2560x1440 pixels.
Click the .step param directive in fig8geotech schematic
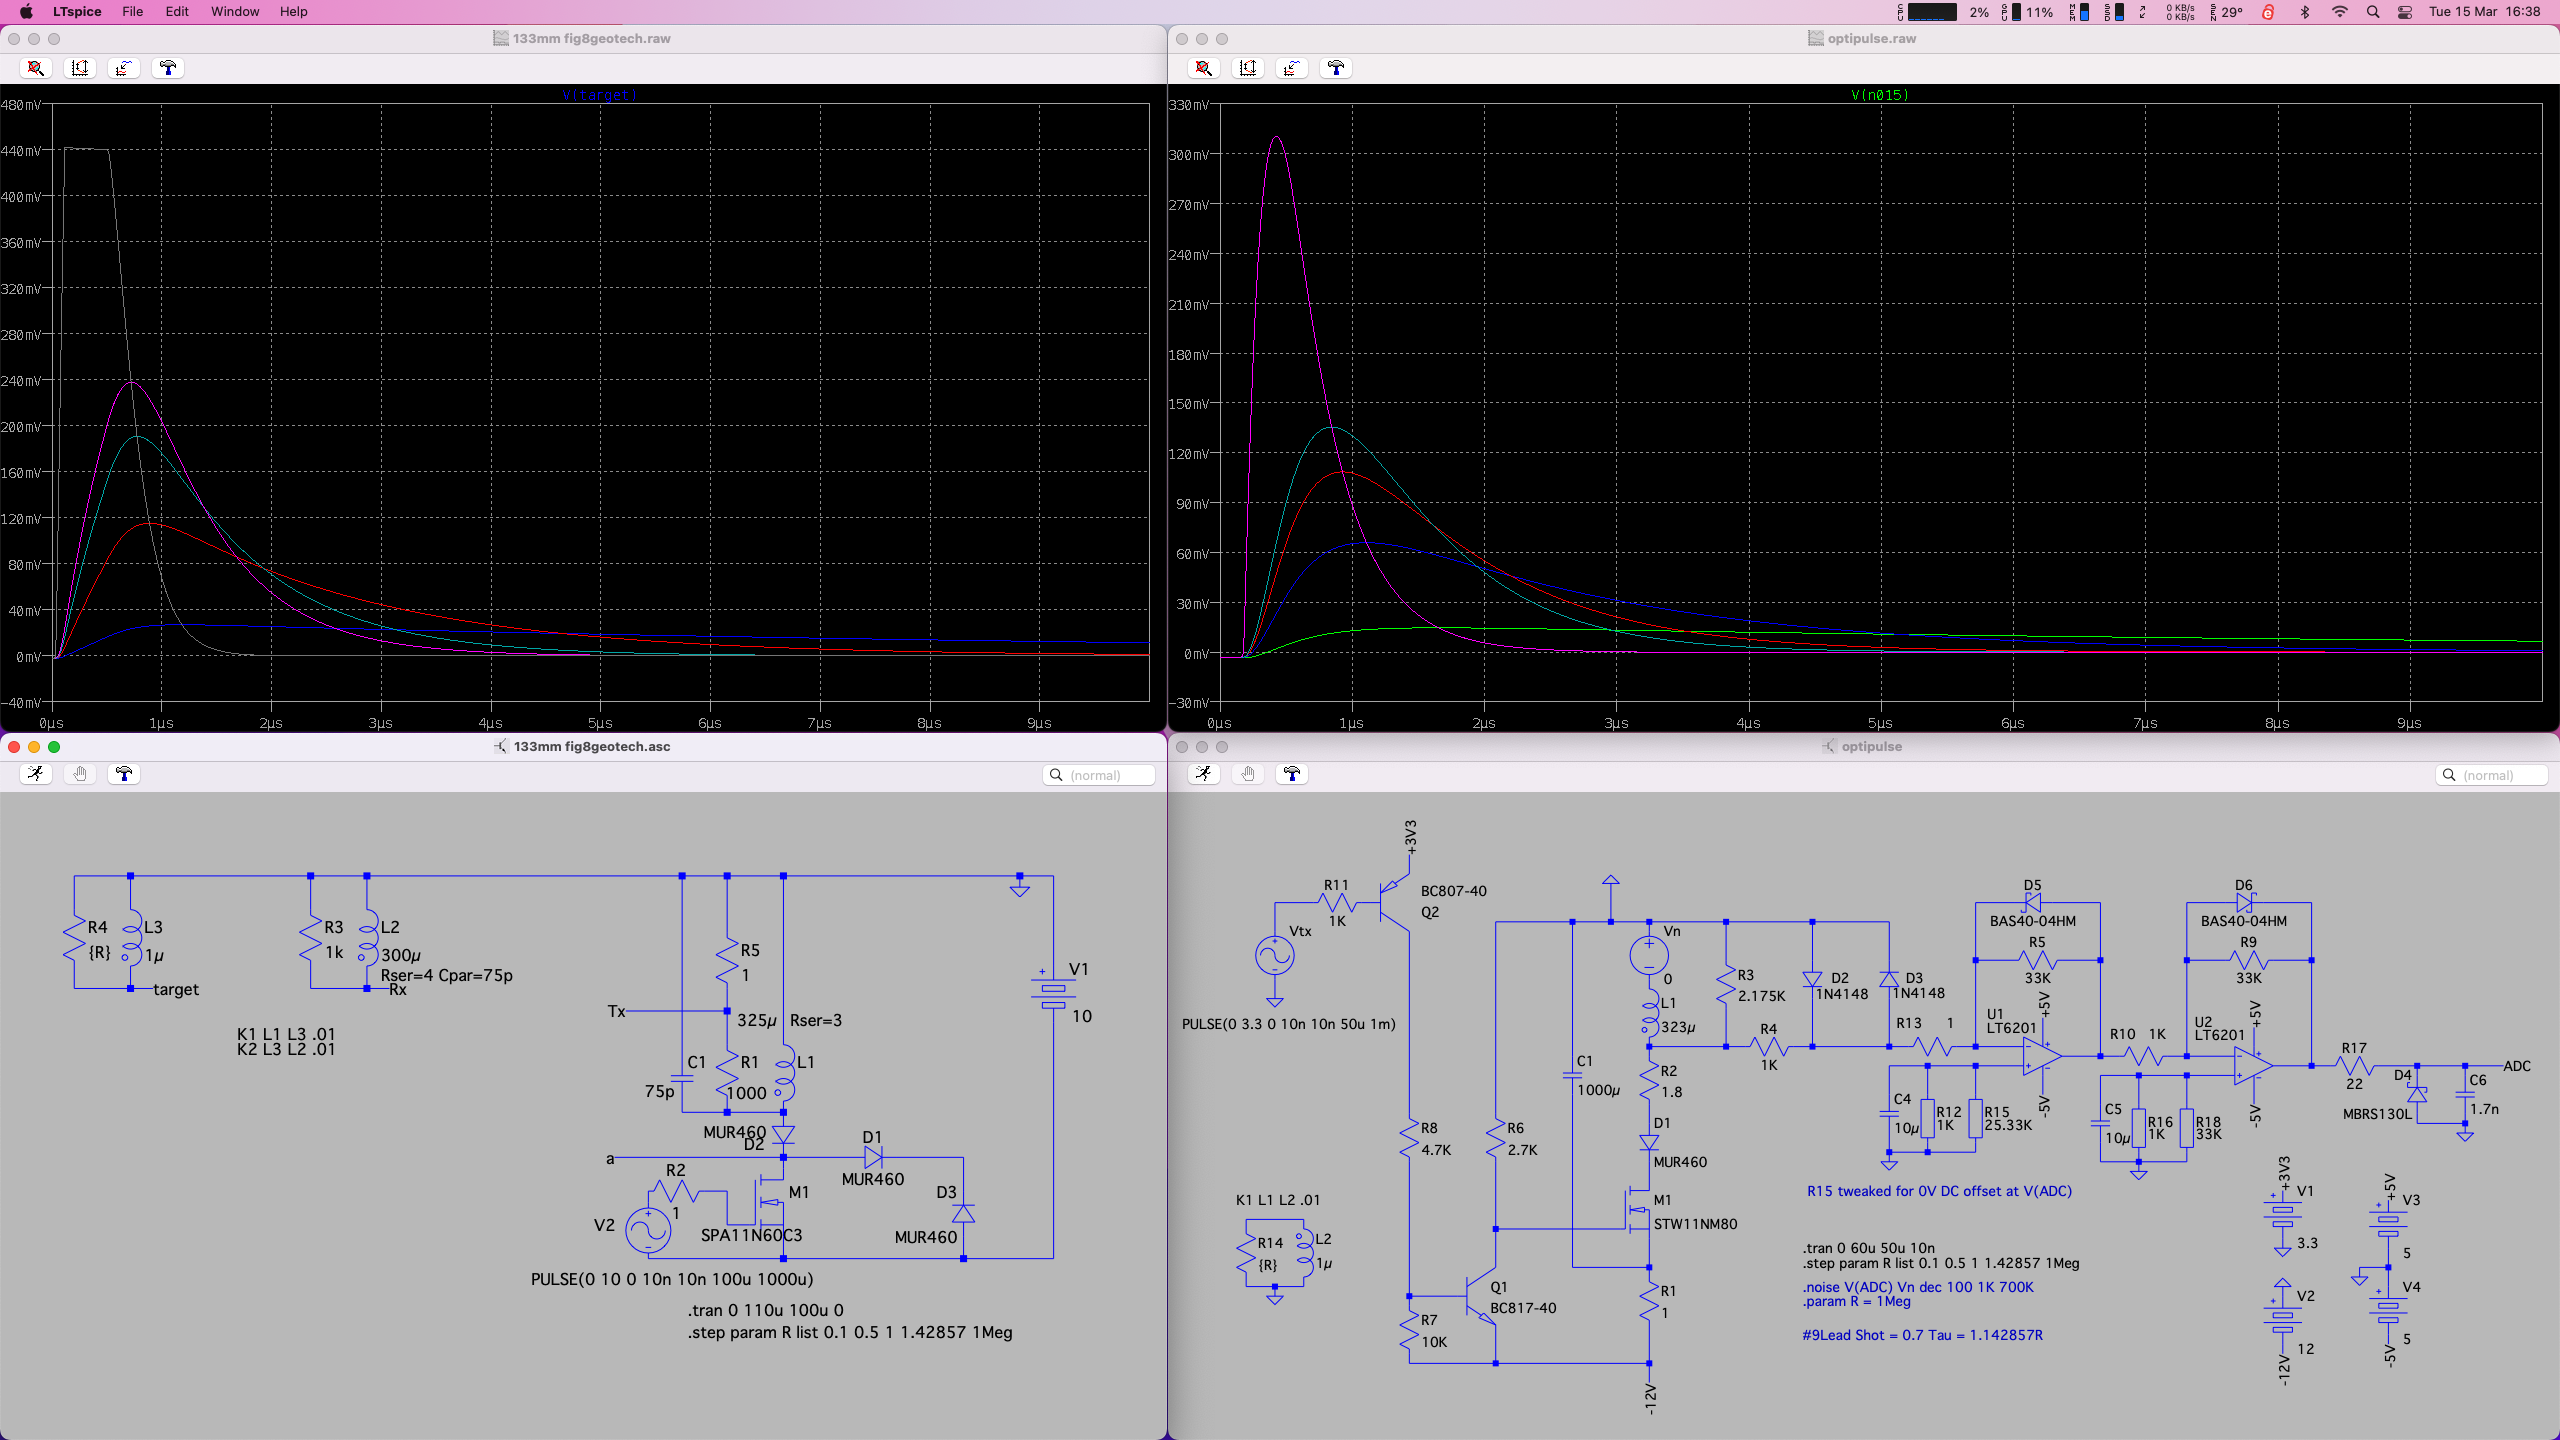pos(849,1332)
